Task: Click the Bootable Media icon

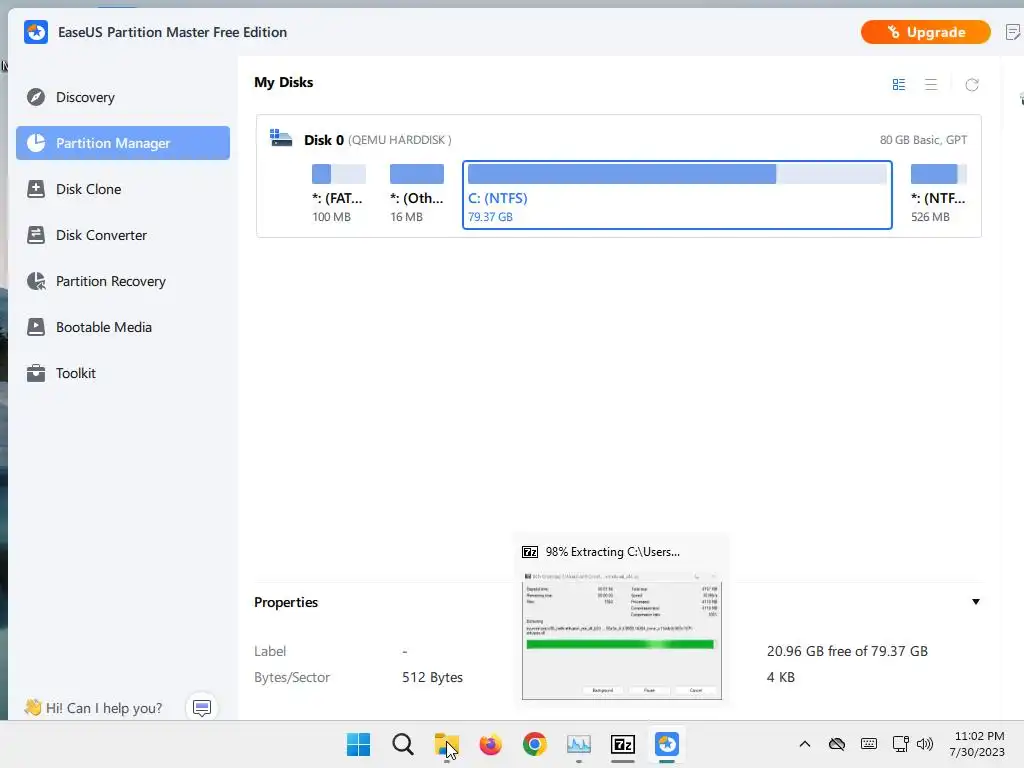Action: (x=36, y=327)
